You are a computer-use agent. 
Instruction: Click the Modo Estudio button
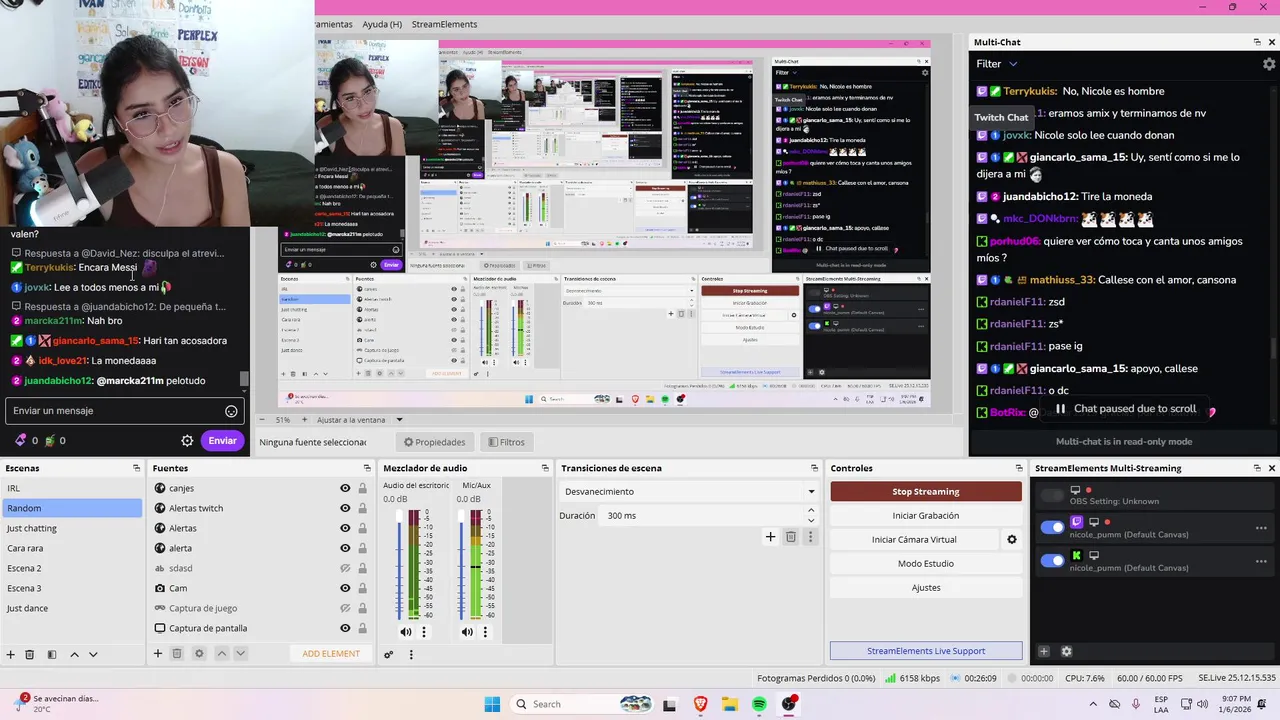coord(926,564)
